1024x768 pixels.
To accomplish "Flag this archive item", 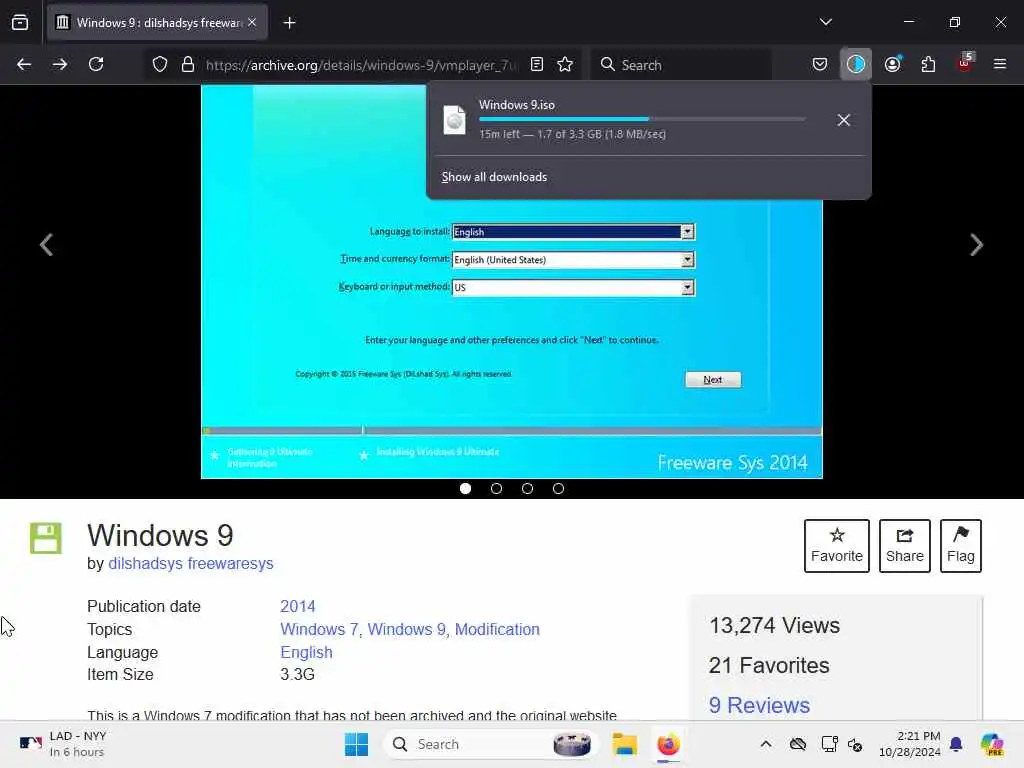I will (961, 546).
